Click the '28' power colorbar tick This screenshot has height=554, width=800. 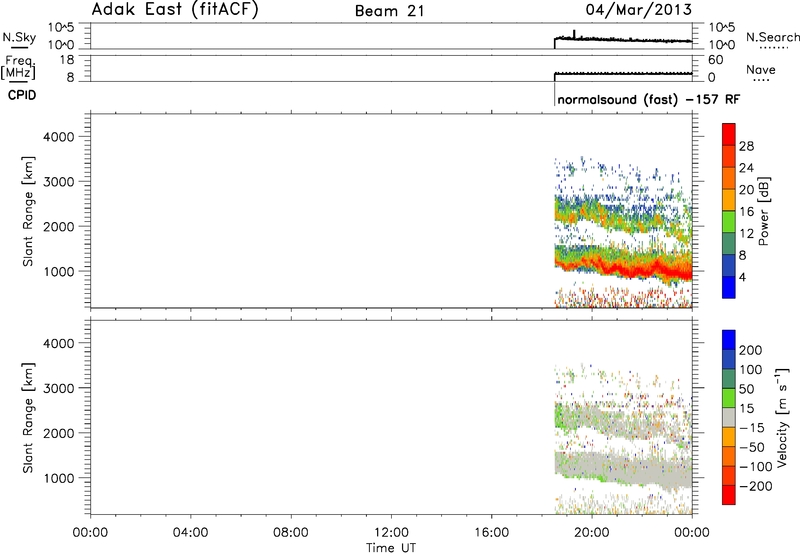pyautogui.click(x=746, y=146)
